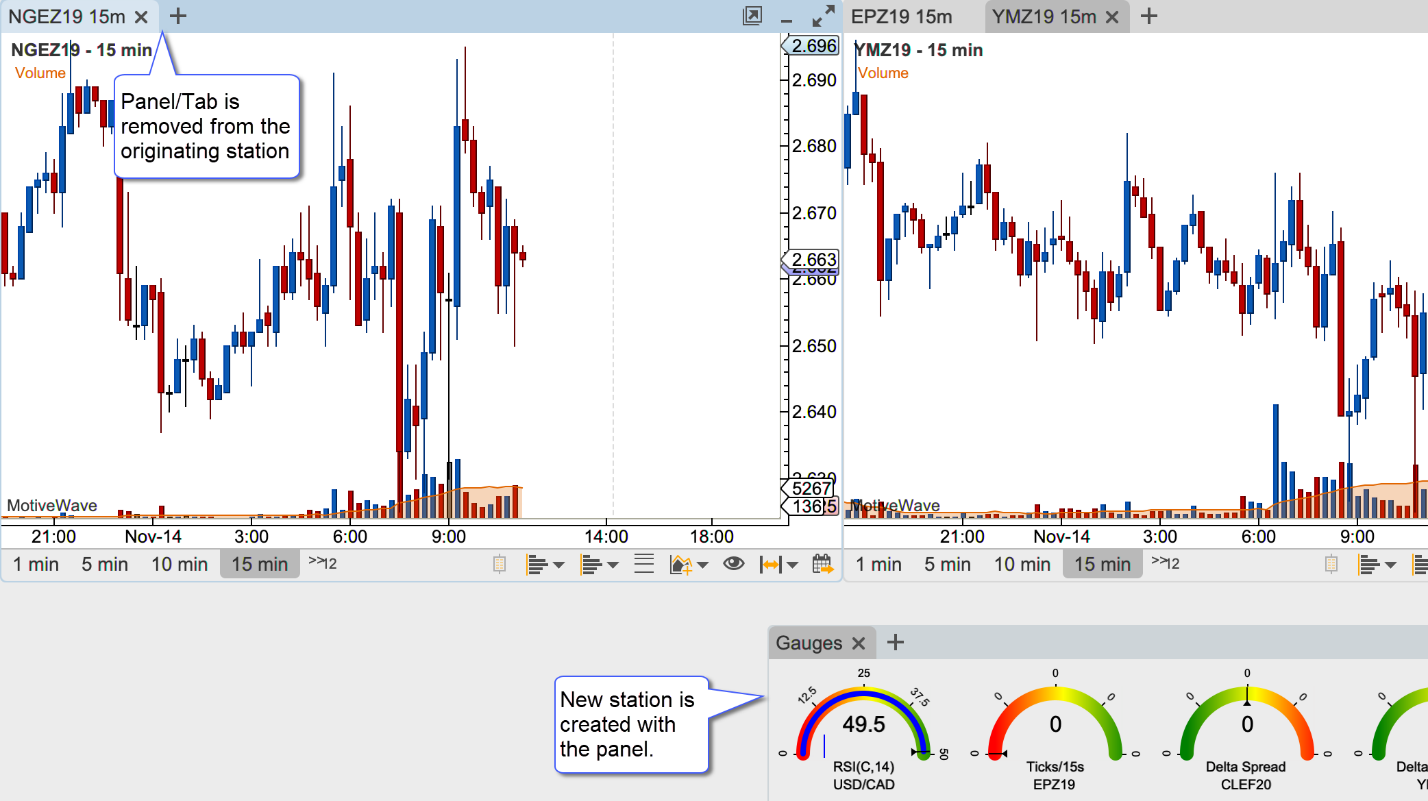This screenshot has height=801, width=1428.
Task: Add a new tab in the Gauges station
Action: (895, 643)
